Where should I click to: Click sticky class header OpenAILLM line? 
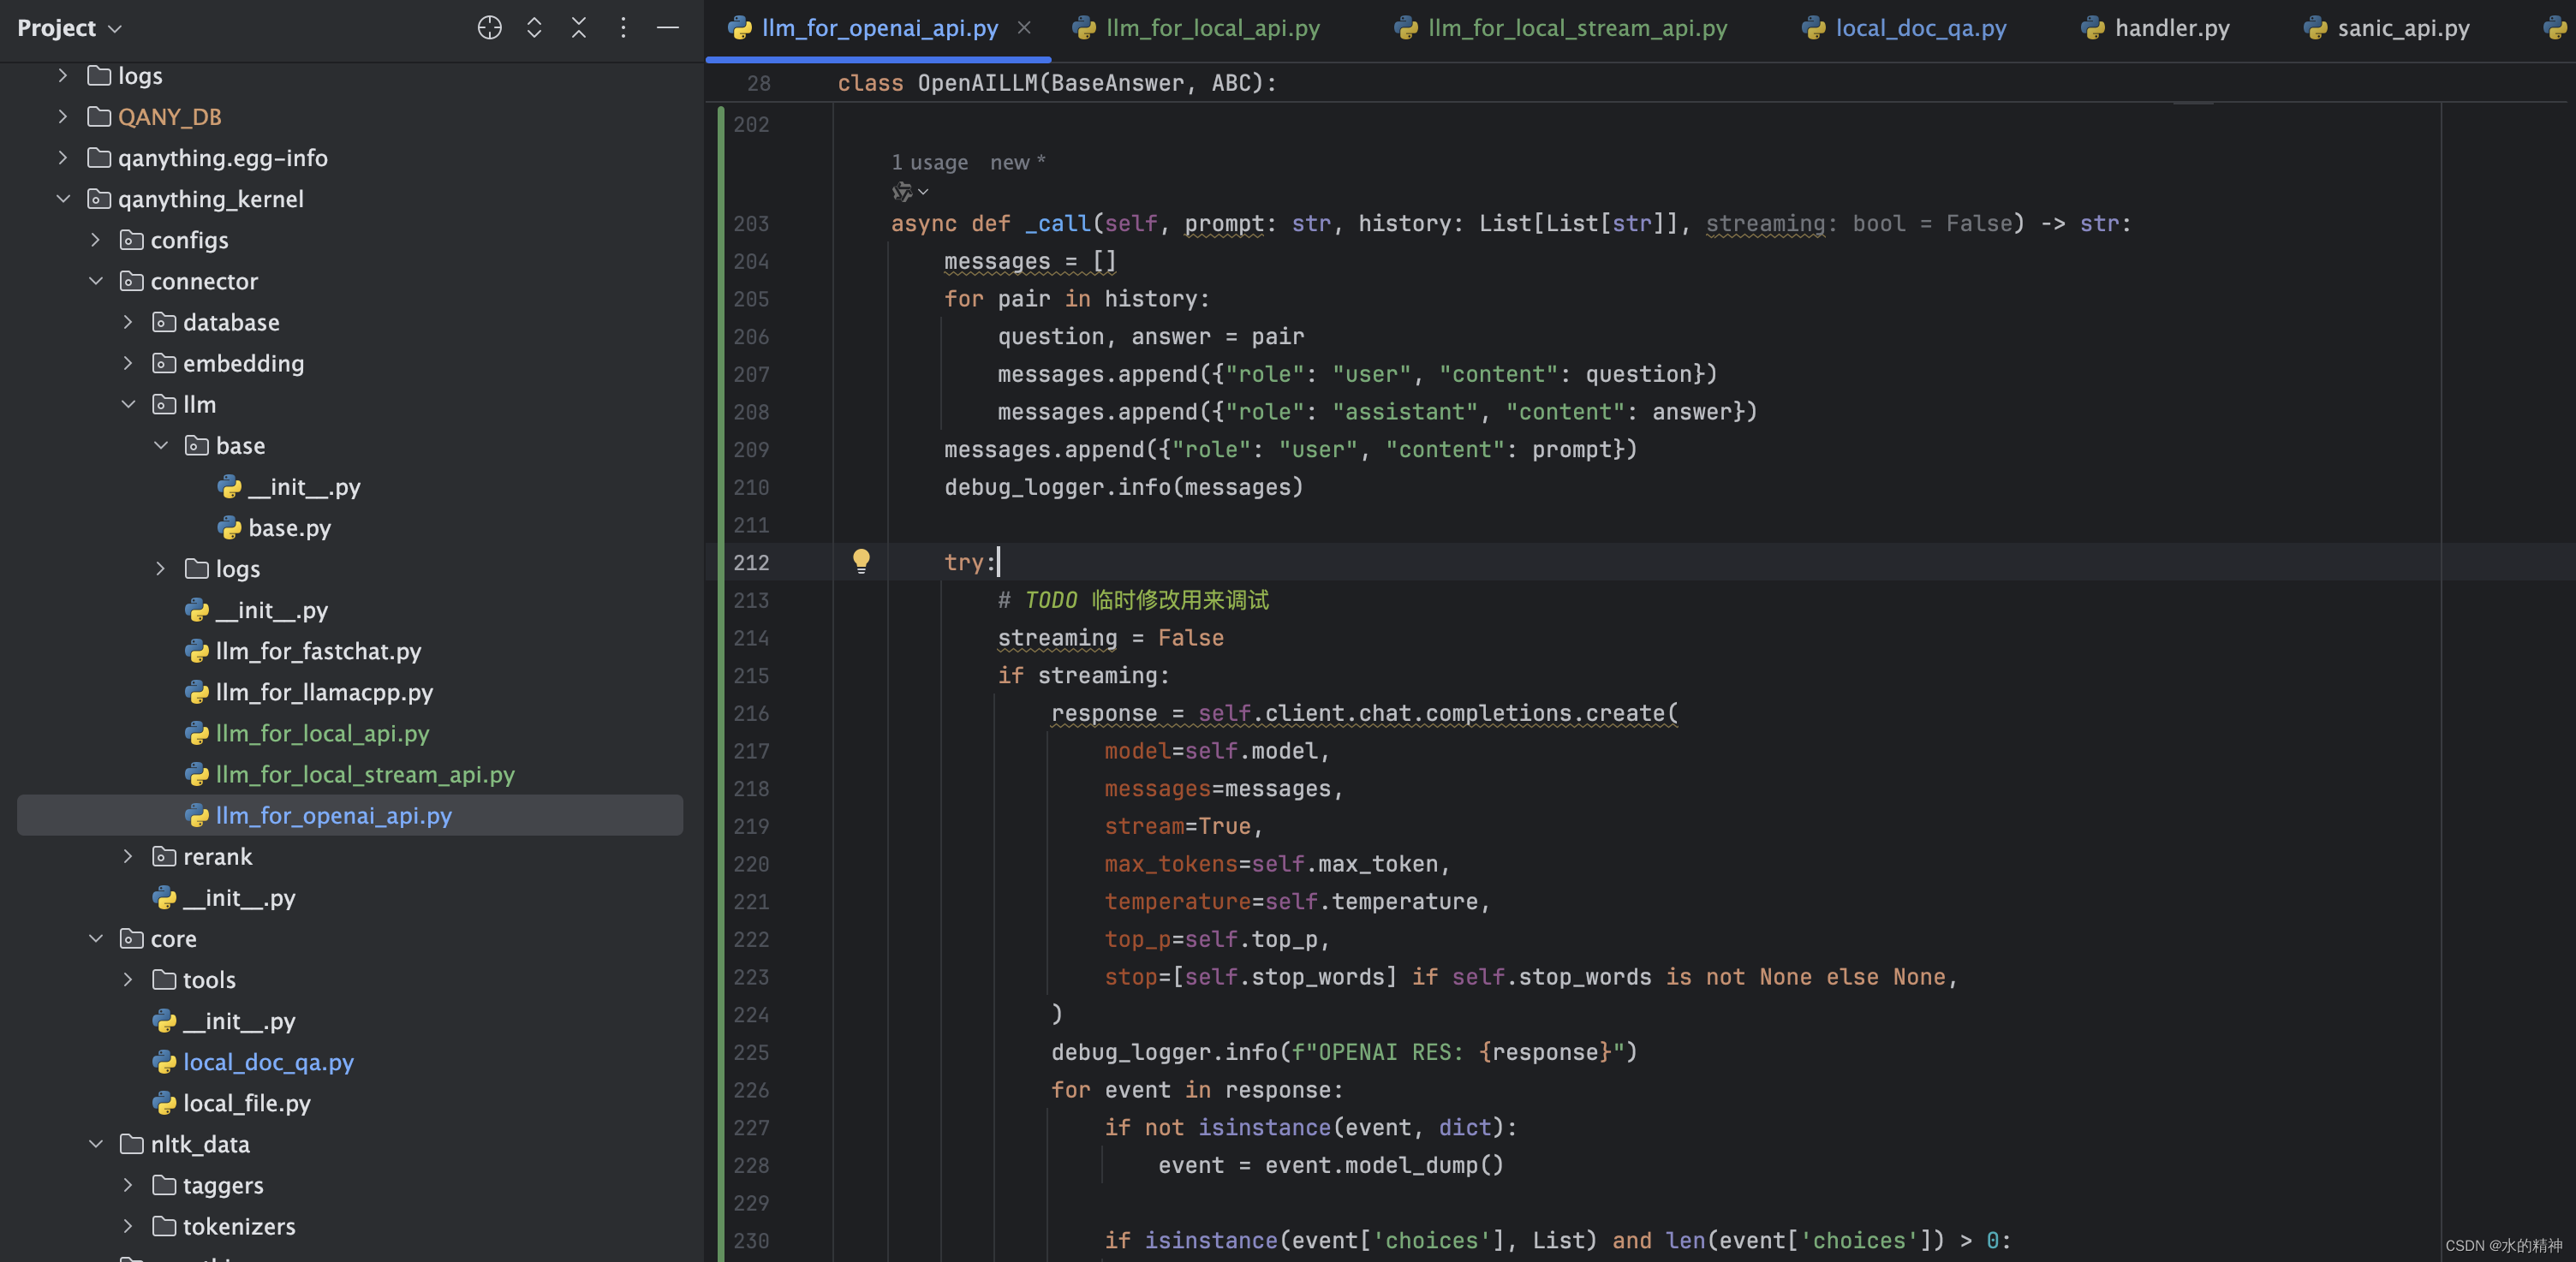1057,83
